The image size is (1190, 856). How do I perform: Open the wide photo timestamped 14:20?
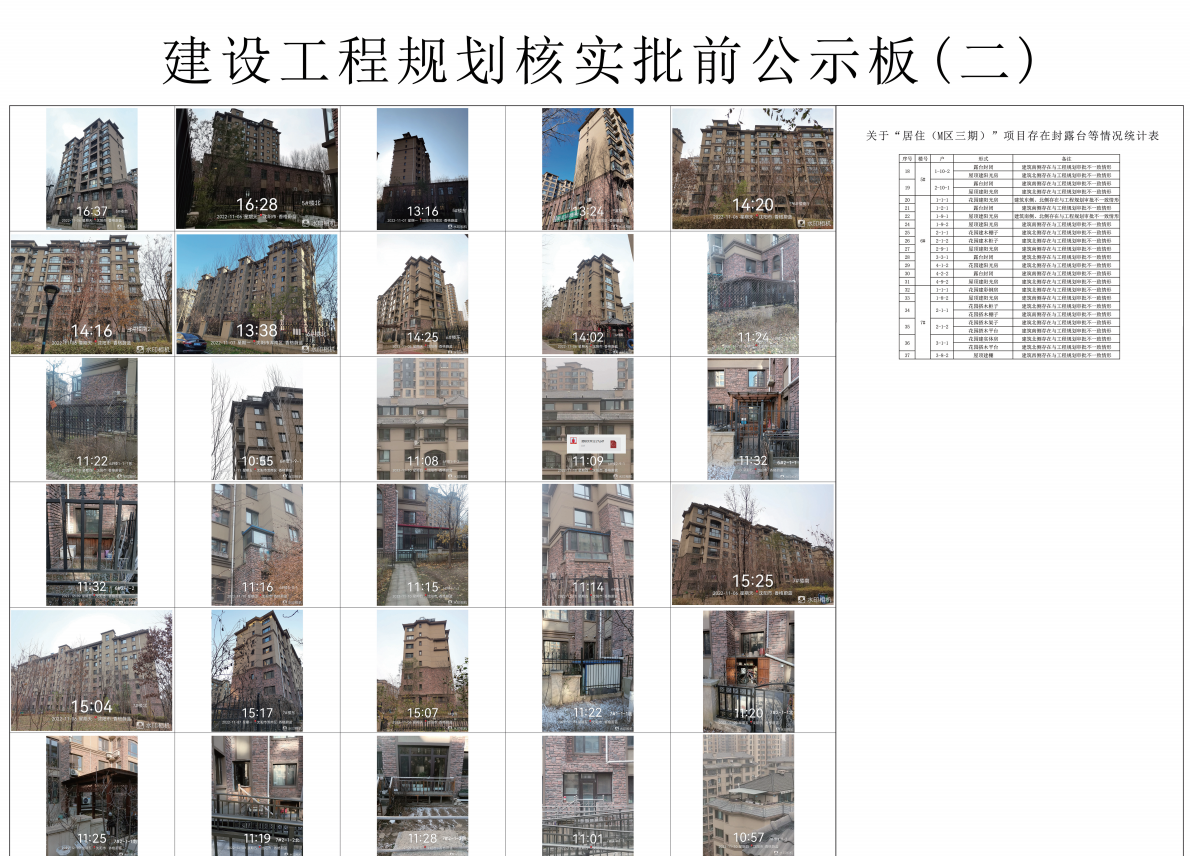tap(752, 168)
